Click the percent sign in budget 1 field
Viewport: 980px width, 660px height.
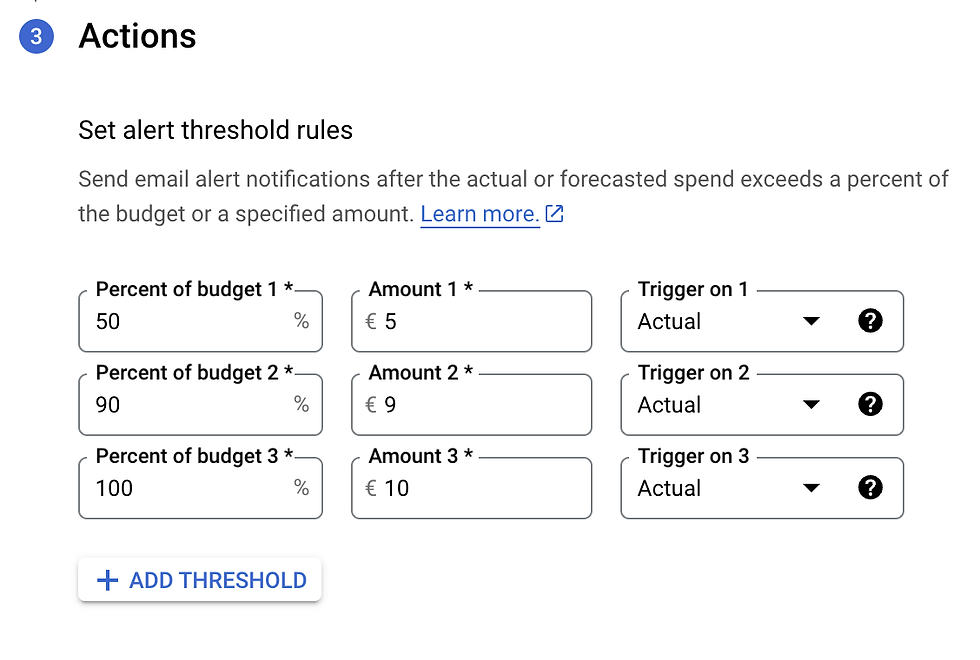[301, 322]
